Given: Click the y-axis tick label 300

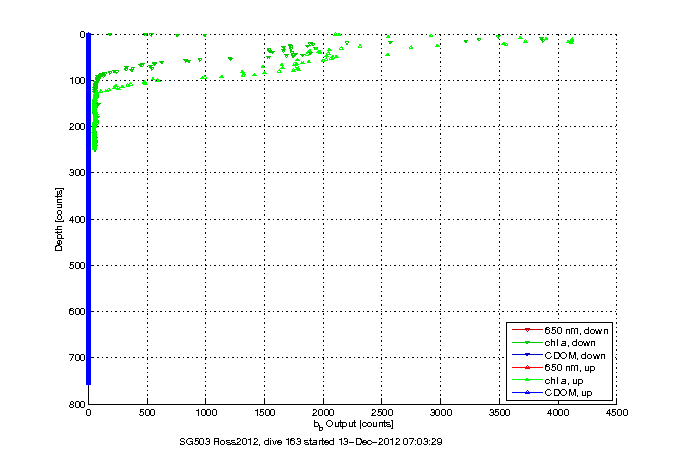Looking at the screenshot, I should 77,173.
